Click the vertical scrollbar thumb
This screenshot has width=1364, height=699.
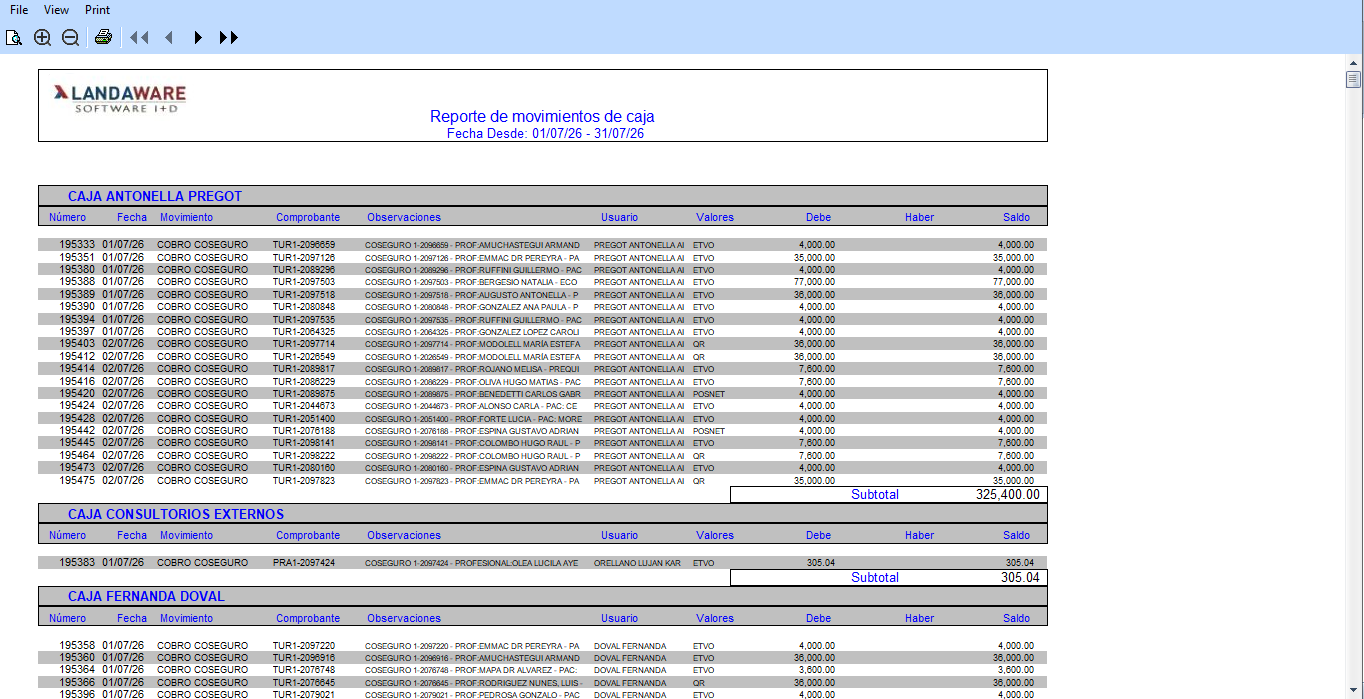[x=1354, y=80]
